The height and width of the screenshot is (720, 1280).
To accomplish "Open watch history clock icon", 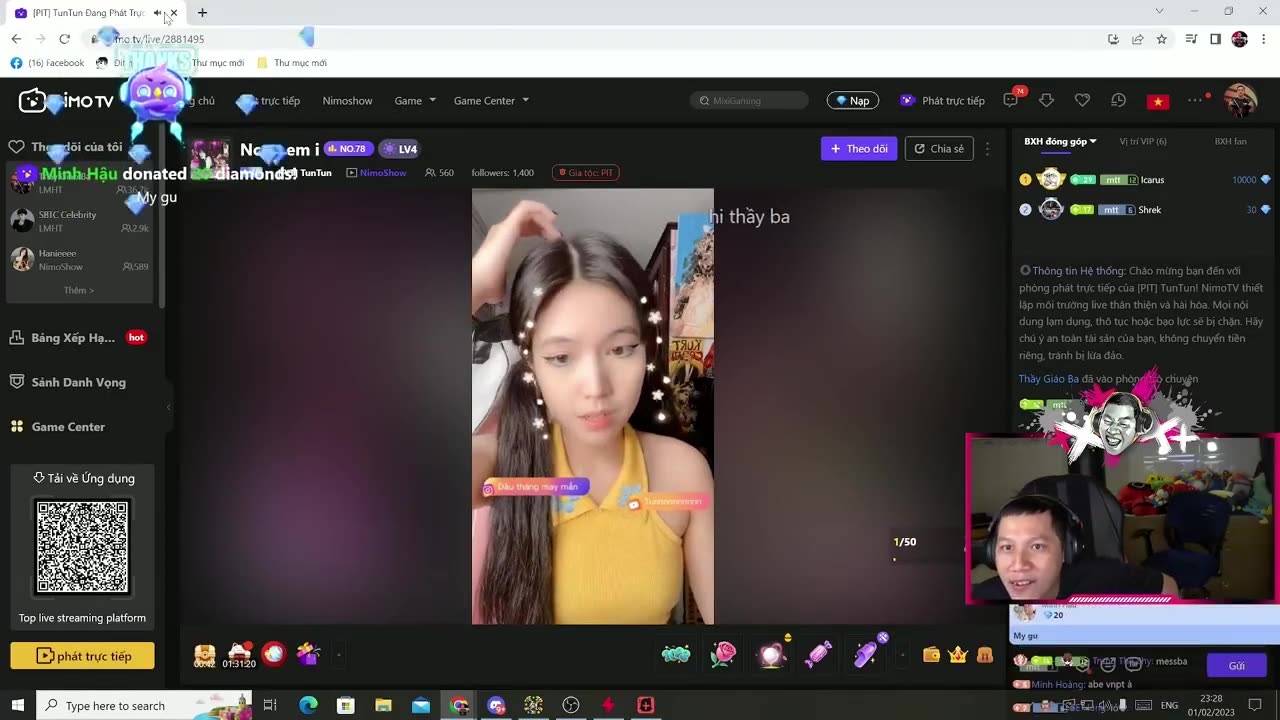I will 1118,100.
